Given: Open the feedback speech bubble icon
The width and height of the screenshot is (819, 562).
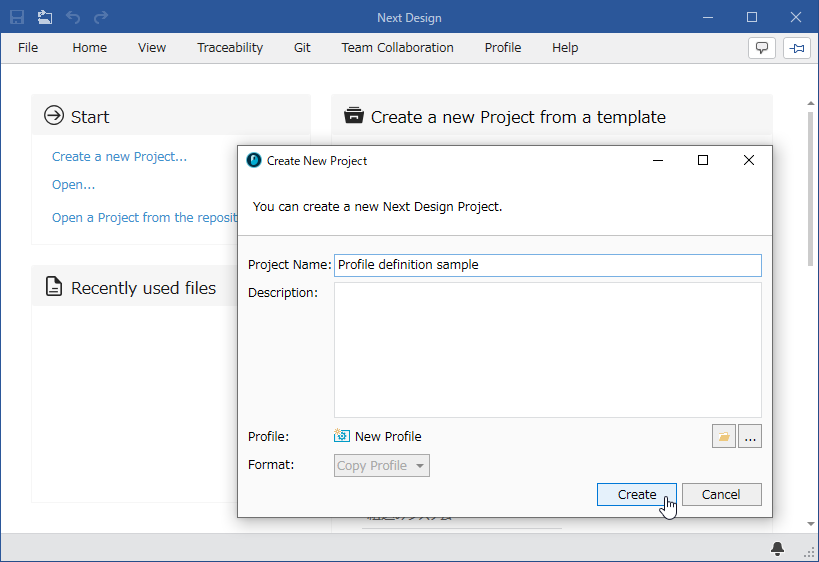Looking at the screenshot, I should (762, 48).
